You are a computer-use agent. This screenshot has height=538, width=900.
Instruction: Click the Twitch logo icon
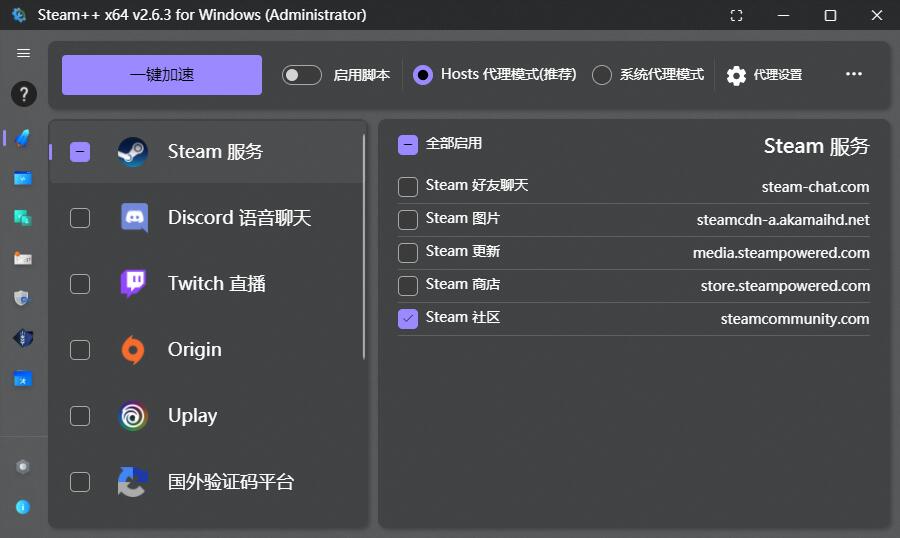(x=133, y=284)
